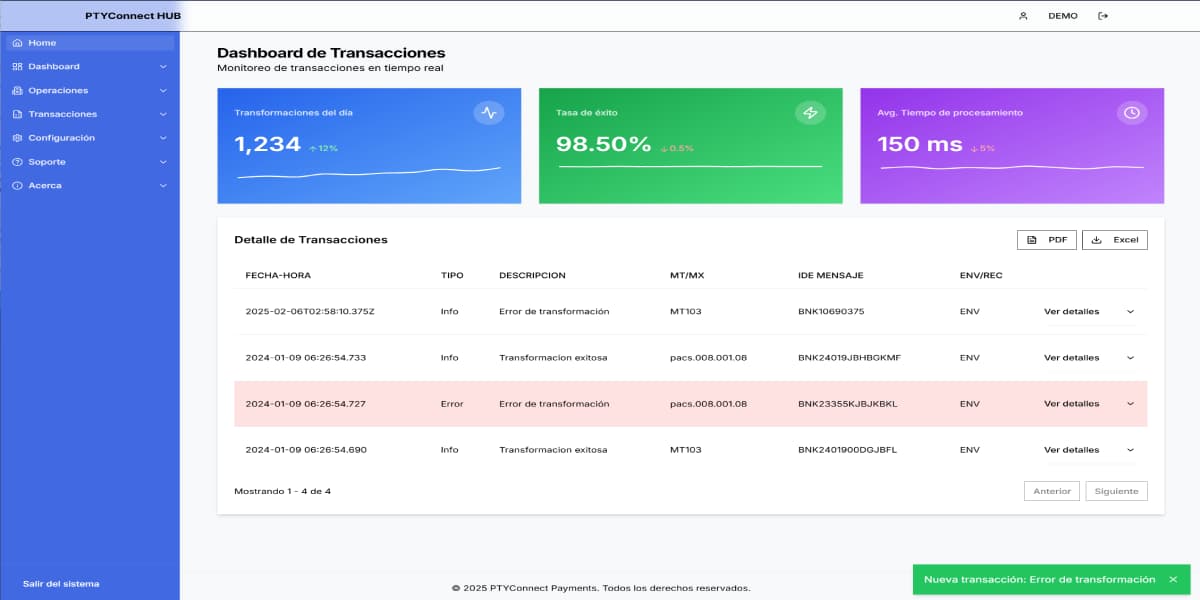
Task: Expand details chevron for BNK10690375 row
Action: pos(1131,312)
